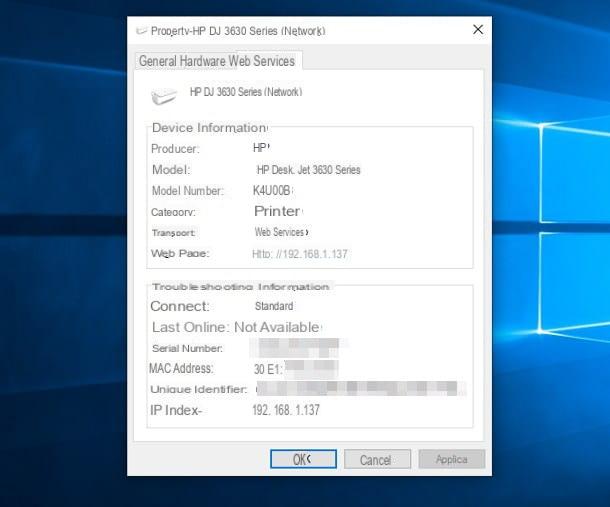Click the blurred Unique Identifier value

360,388
